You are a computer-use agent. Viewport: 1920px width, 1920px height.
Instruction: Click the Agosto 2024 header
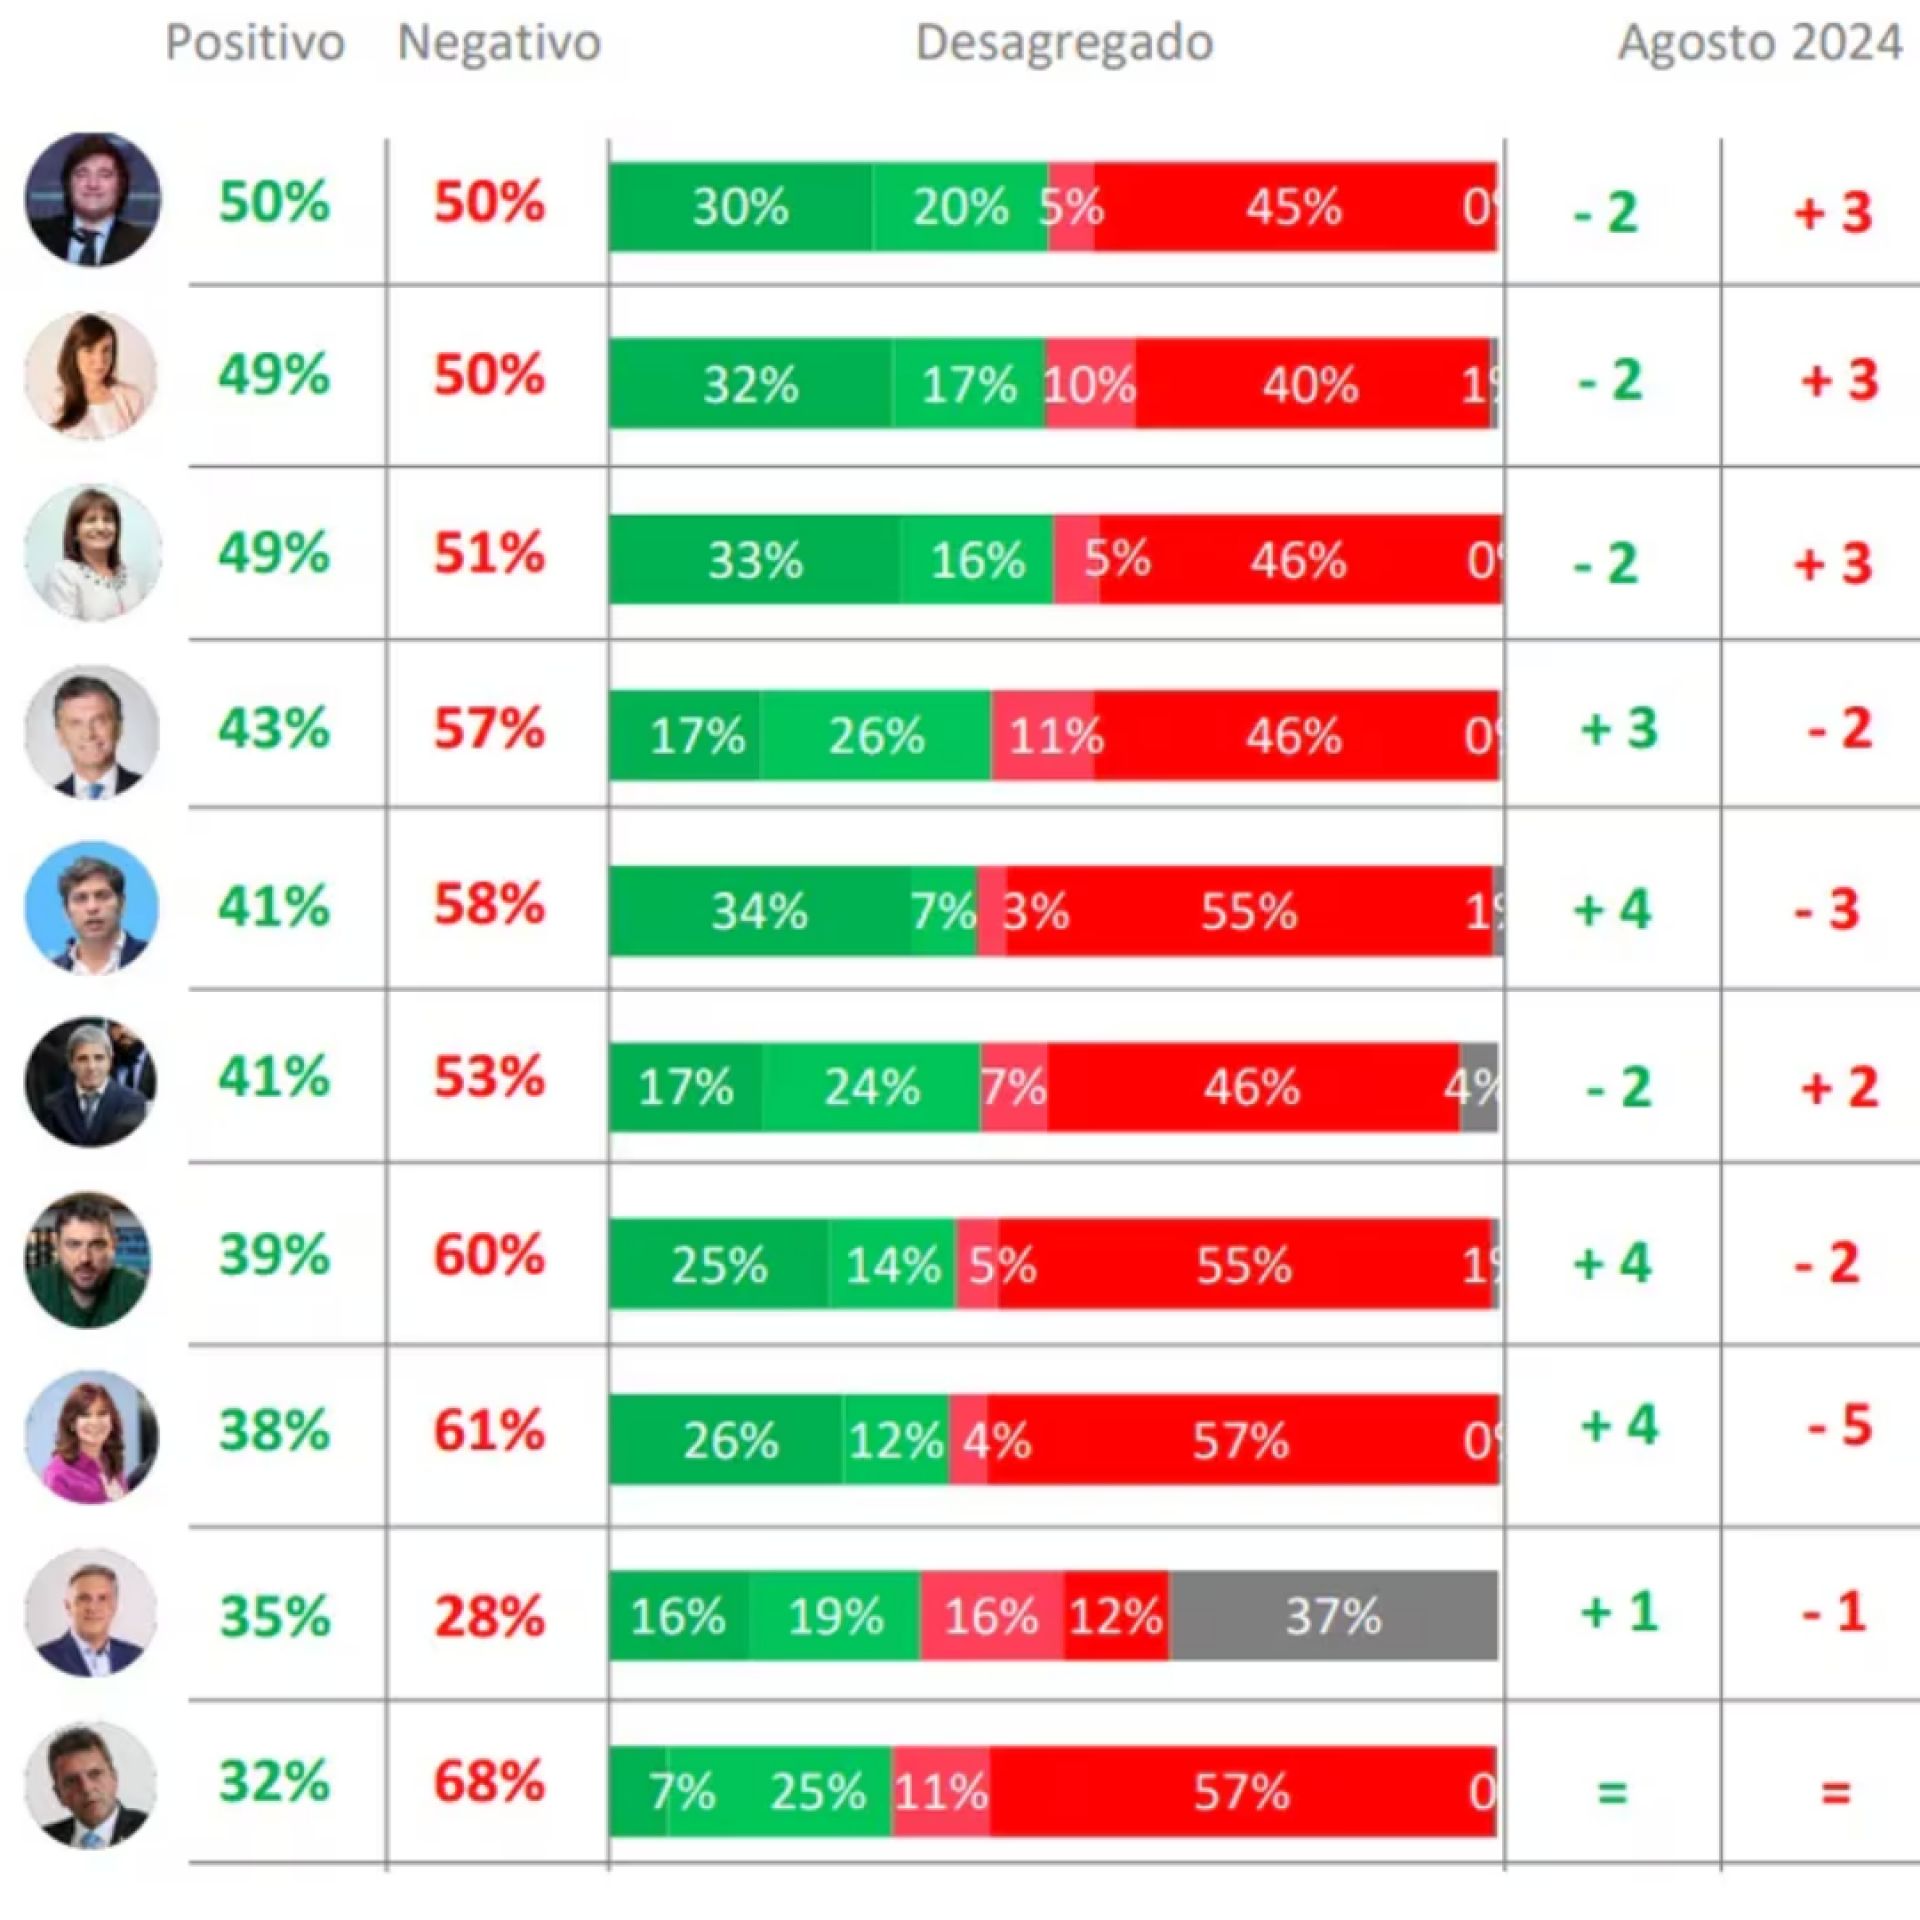pos(1760,43)
